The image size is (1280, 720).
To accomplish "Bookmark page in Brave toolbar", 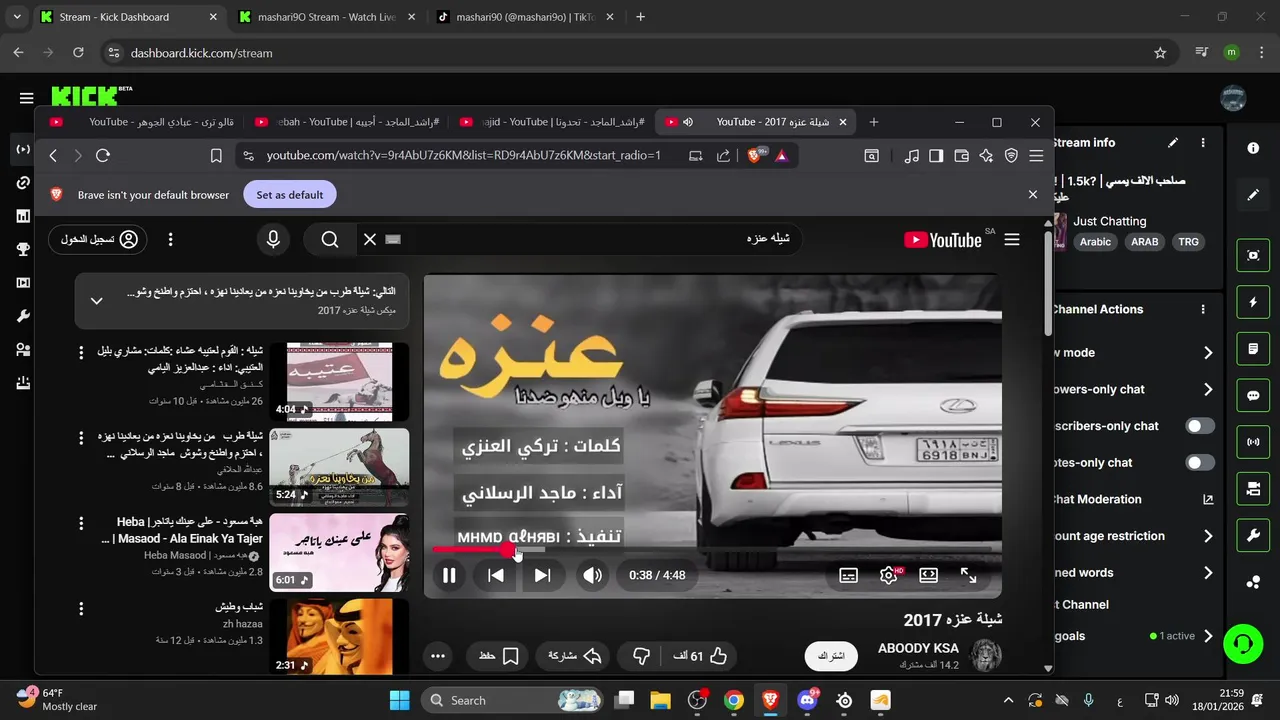I will (216, 156).
